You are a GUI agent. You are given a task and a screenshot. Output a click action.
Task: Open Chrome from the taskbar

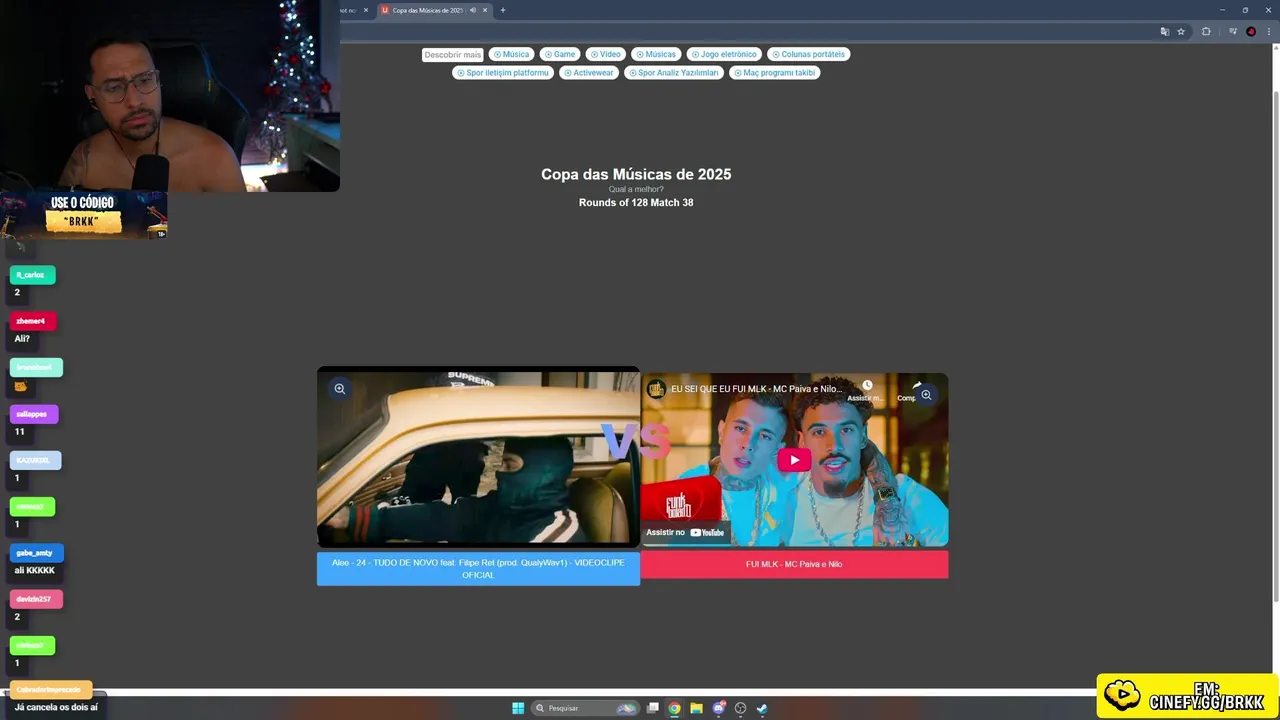pyautogui.click(x=675, y=708)
